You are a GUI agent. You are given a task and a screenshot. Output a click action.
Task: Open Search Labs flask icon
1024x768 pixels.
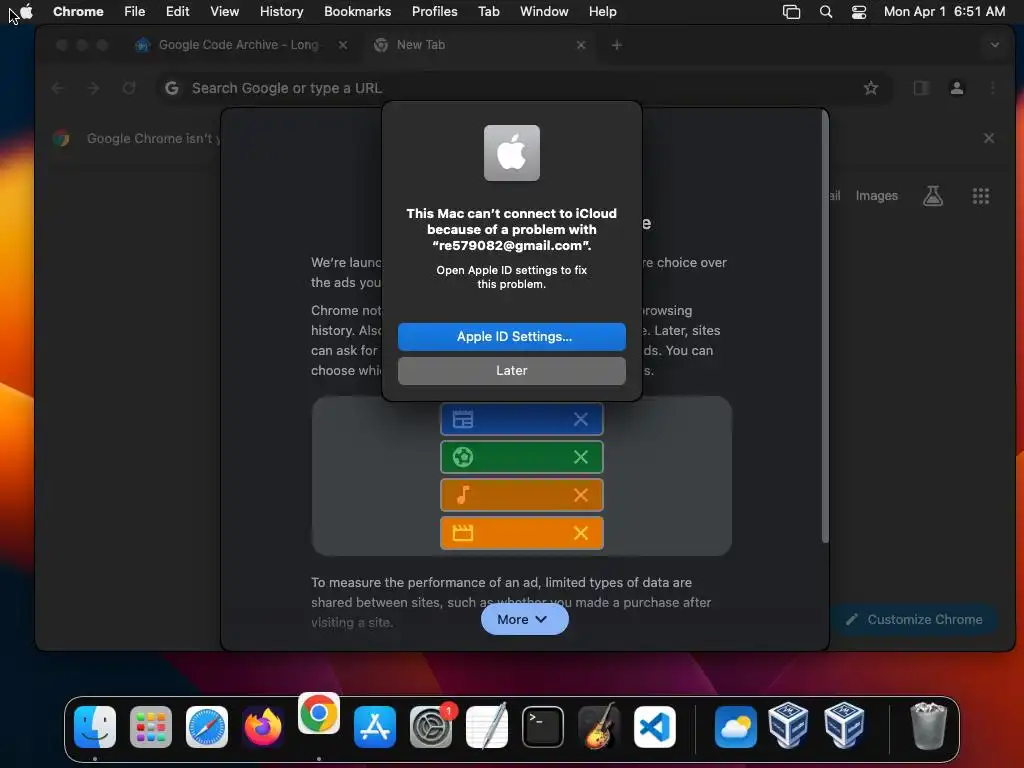933,195
